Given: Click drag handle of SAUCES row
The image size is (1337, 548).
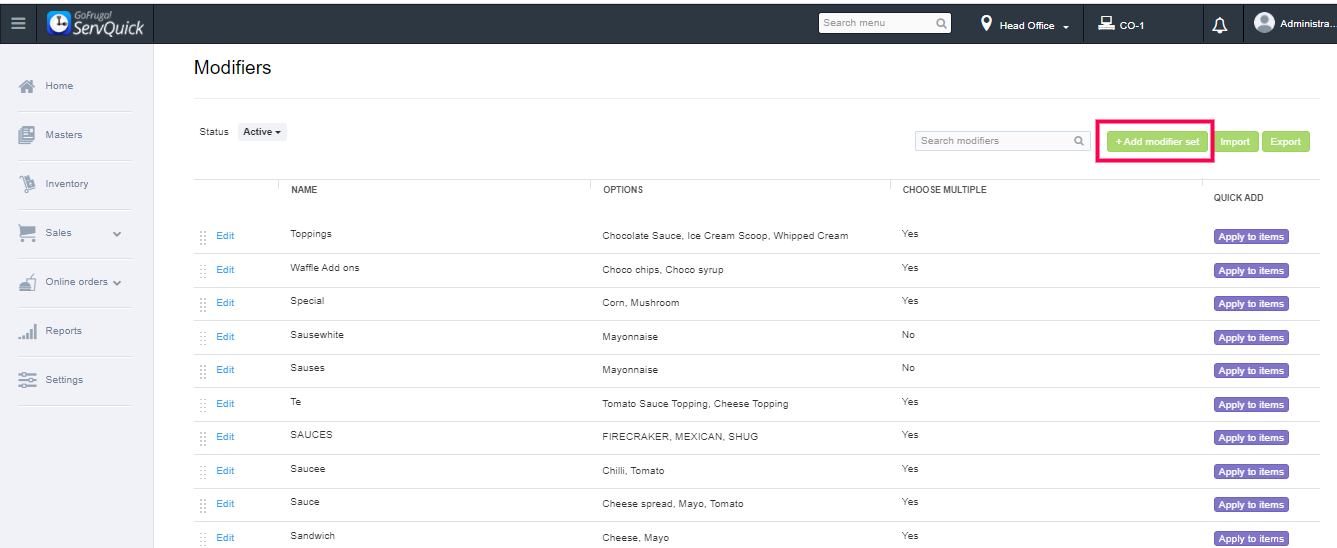Looking at the screenshot, I should [203, 438].
